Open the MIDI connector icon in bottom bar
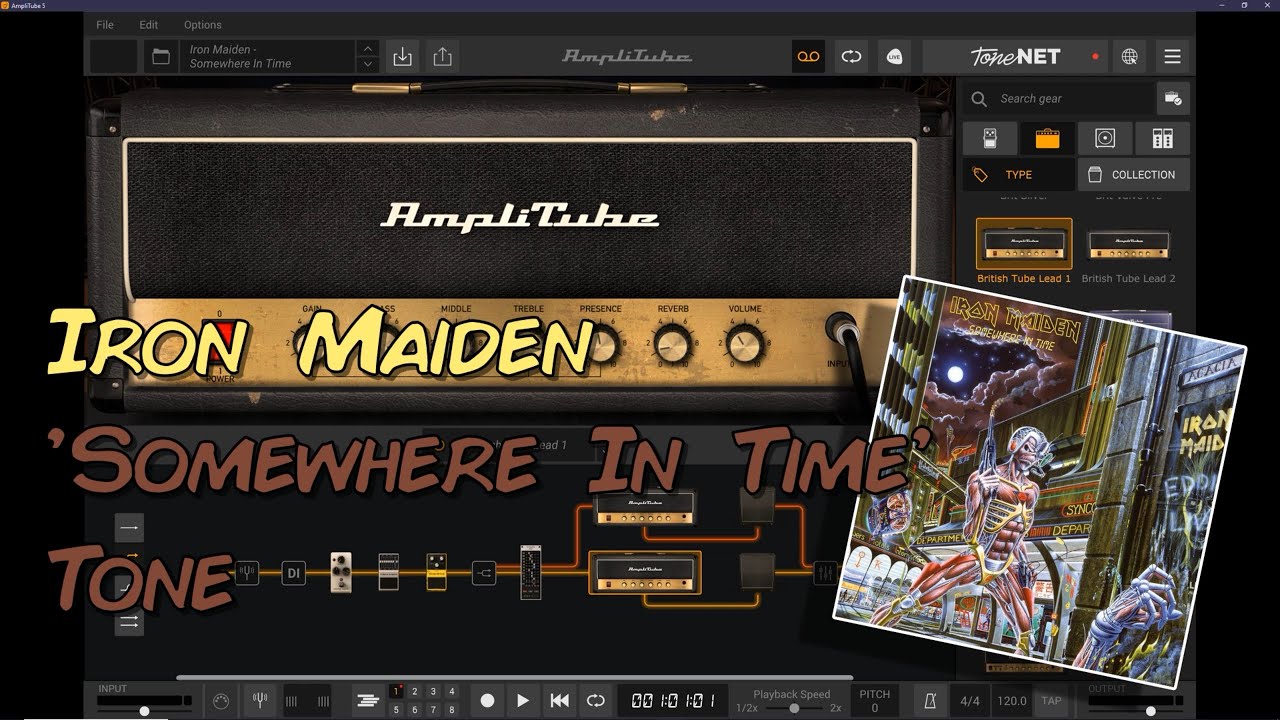1280x720 pixels. pos(221,701)
